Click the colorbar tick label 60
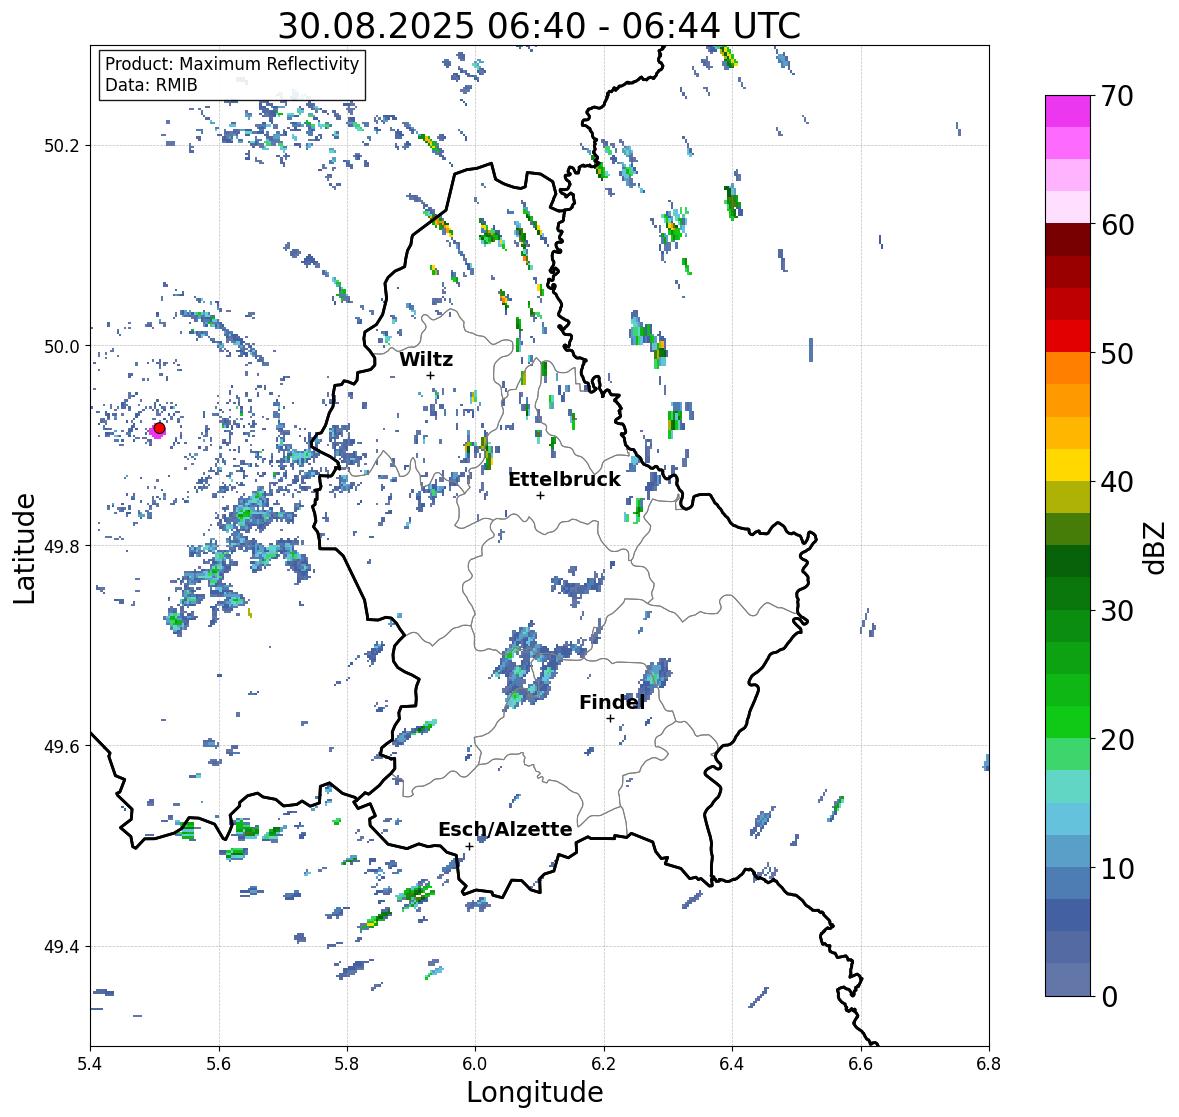This screenshot has width=1179, height=1117. (x=1117, y=225)
